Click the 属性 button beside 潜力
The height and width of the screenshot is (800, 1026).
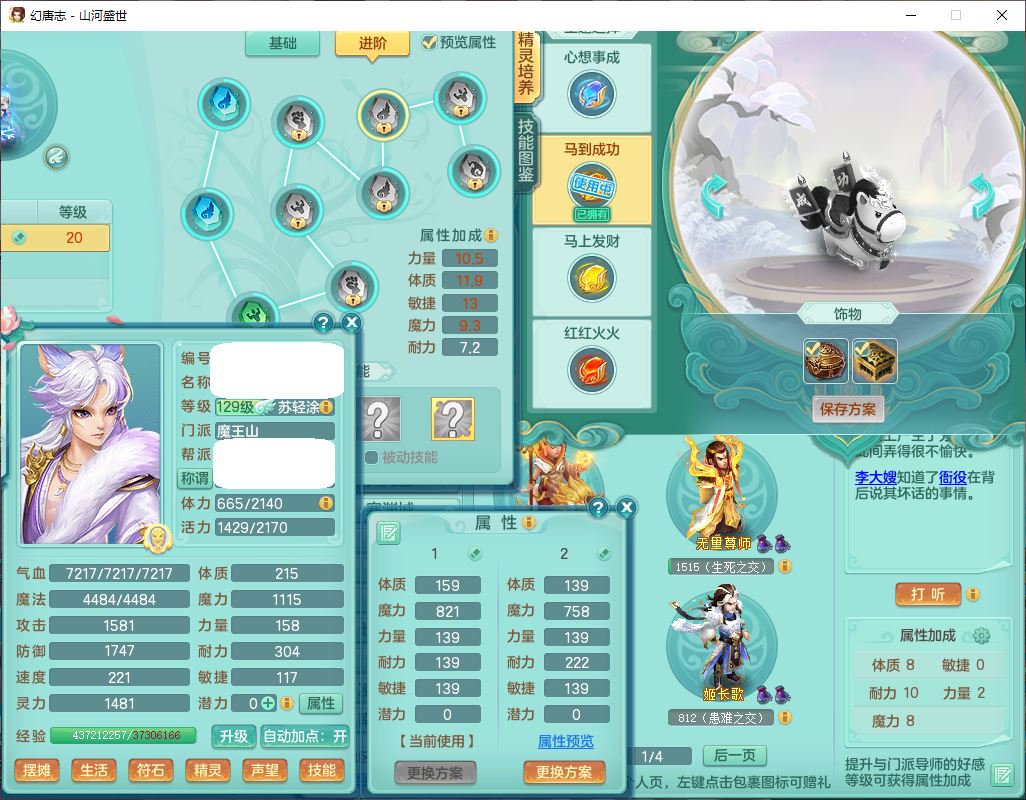pos(321,703)
